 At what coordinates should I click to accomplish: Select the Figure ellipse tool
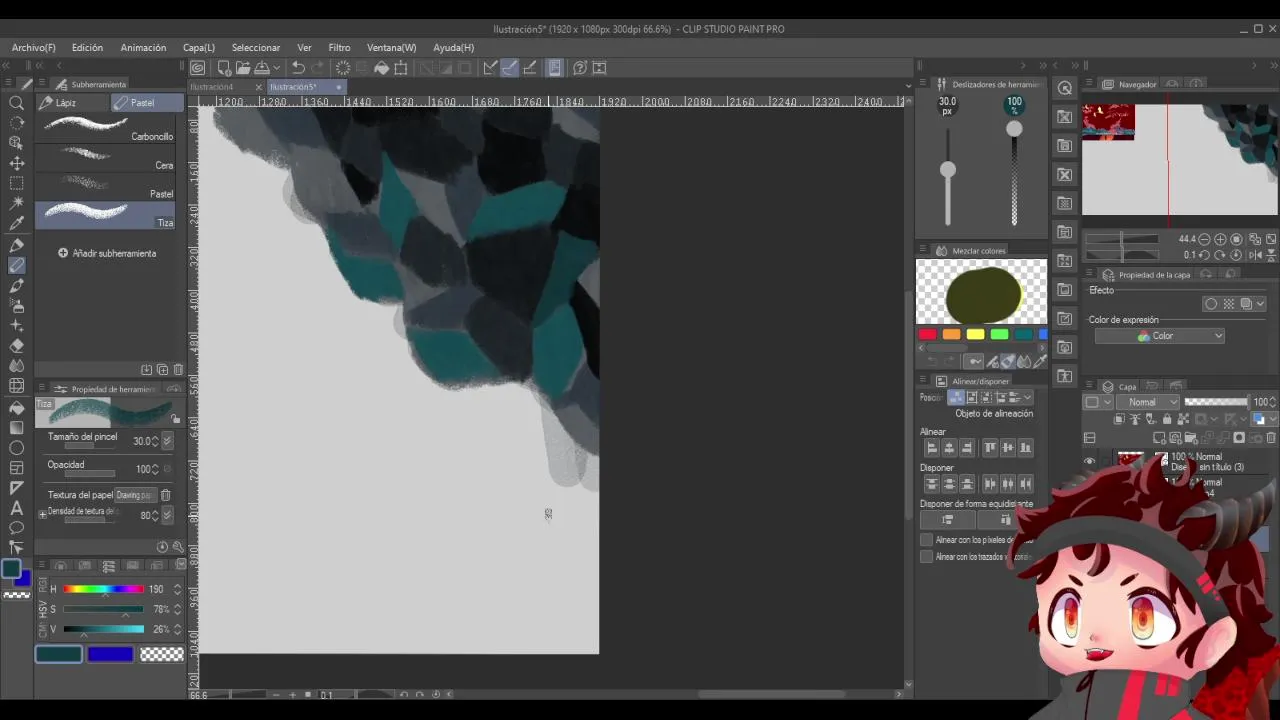click(17, 448)
